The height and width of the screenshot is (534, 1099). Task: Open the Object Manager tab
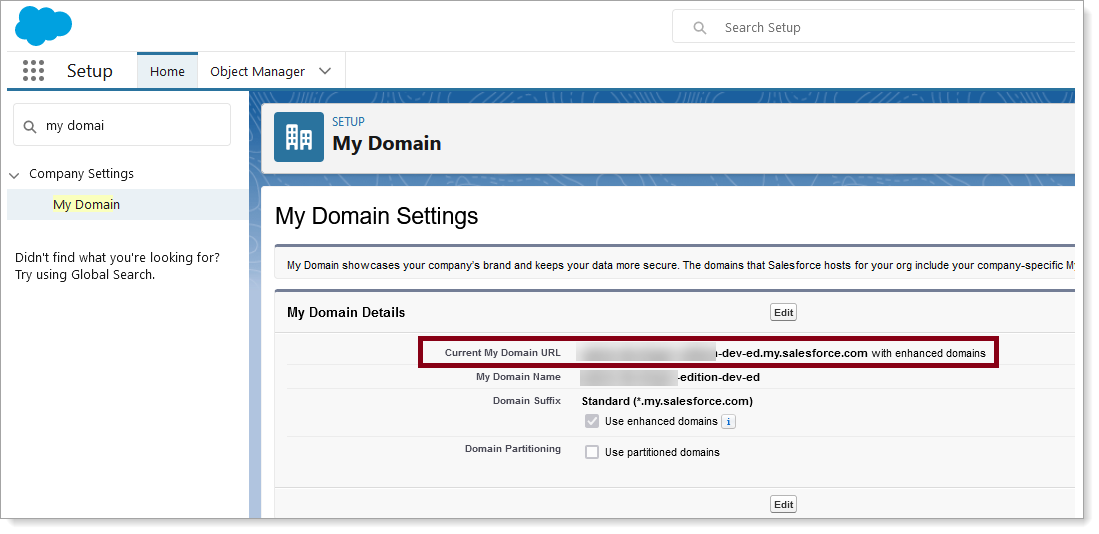pyautogui.click(x=257, y=71)
